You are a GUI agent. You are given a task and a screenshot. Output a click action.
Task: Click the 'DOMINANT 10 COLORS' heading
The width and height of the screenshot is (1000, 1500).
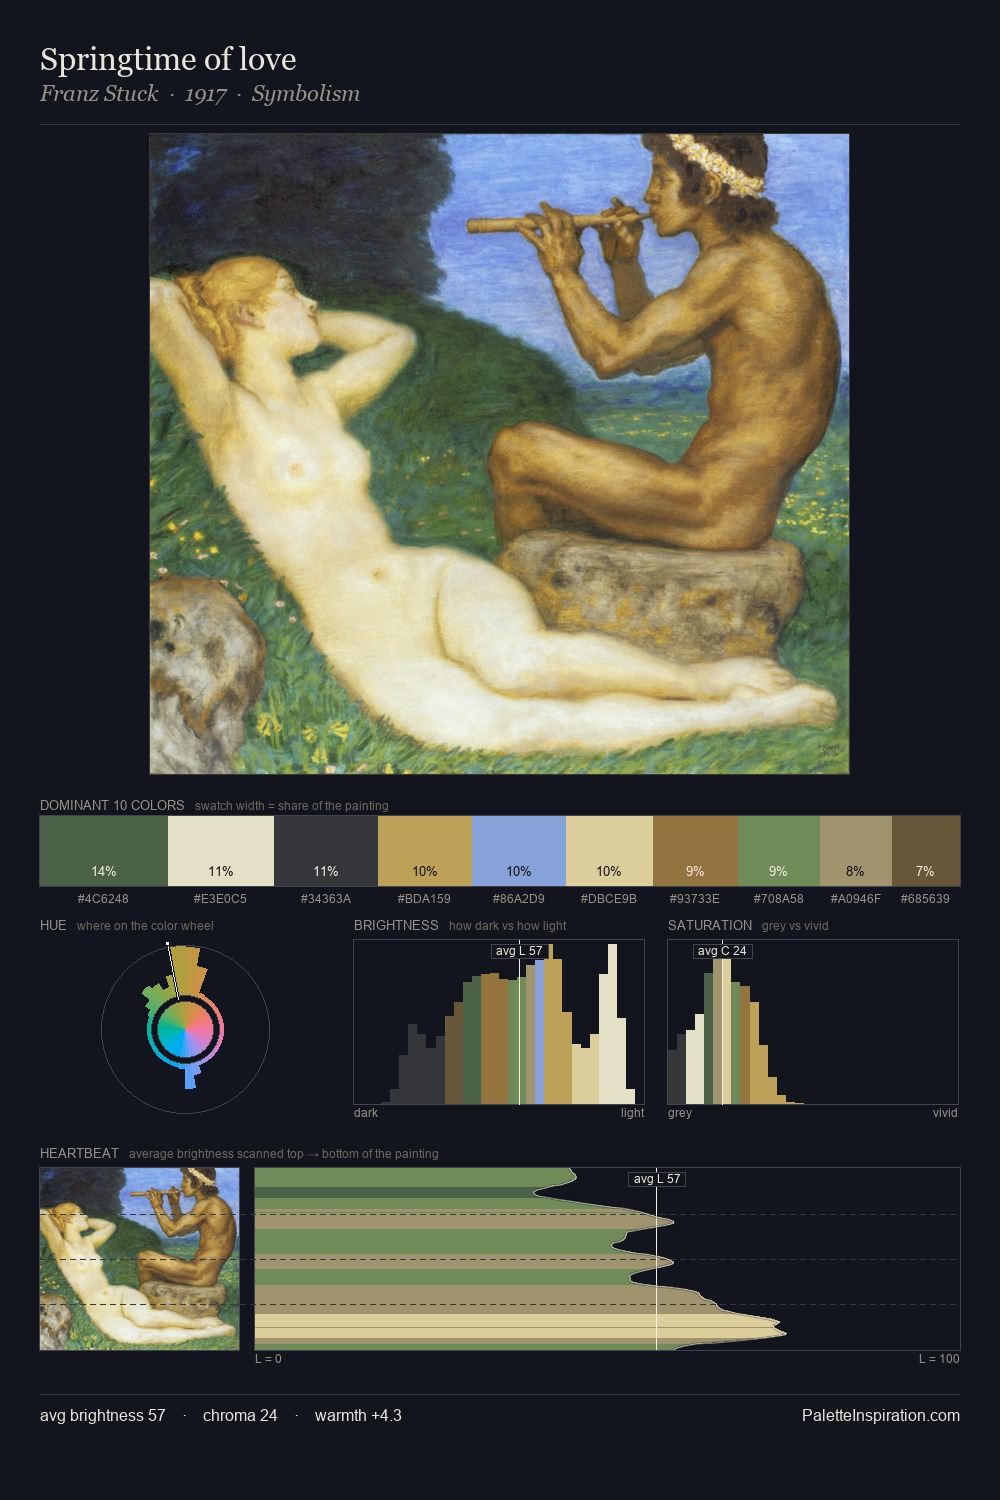click(112, 805)
